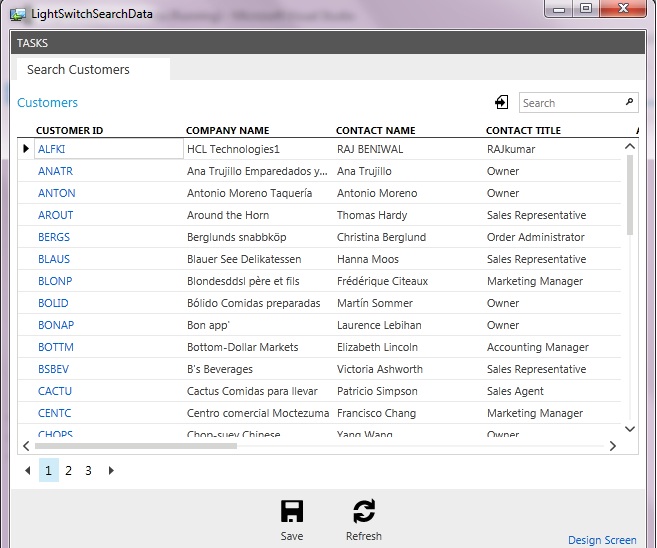The width and height of the screenshot is (657, 548).
Task: Click the Save disk icon
Action: (292, 511)
